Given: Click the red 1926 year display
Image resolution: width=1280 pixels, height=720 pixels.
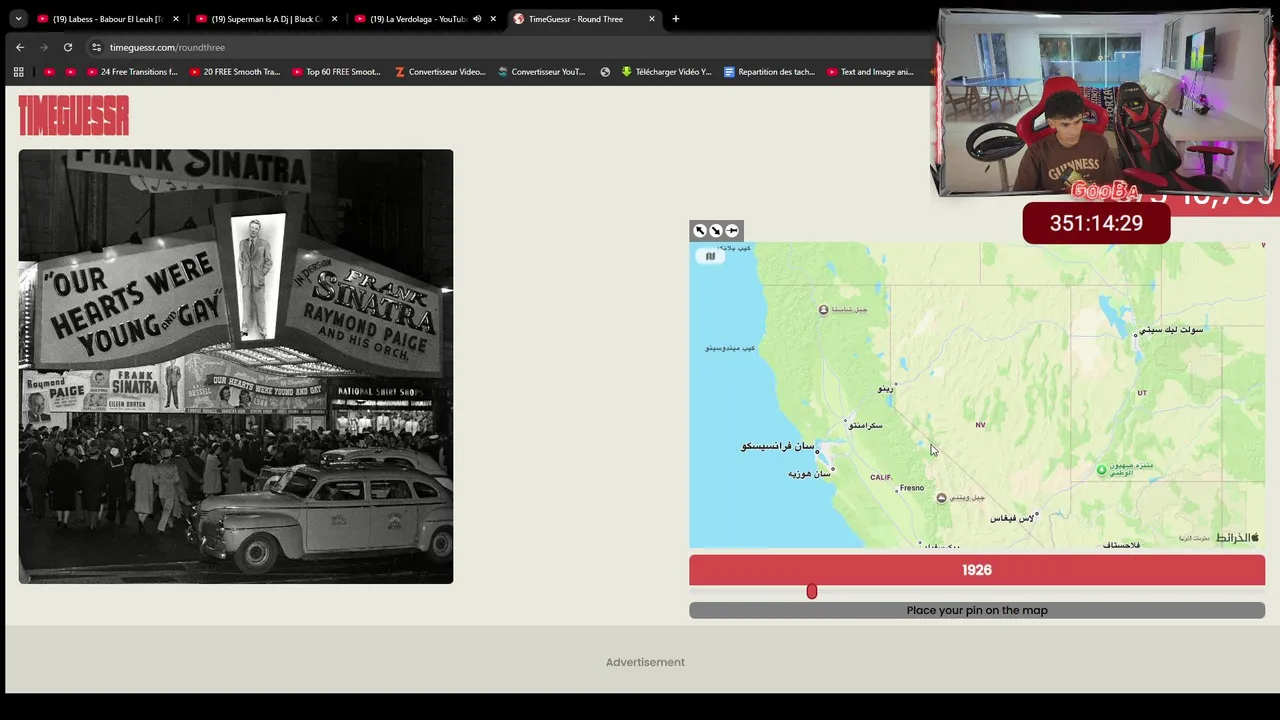Looking at the screenshot, I should coord(977,570).
